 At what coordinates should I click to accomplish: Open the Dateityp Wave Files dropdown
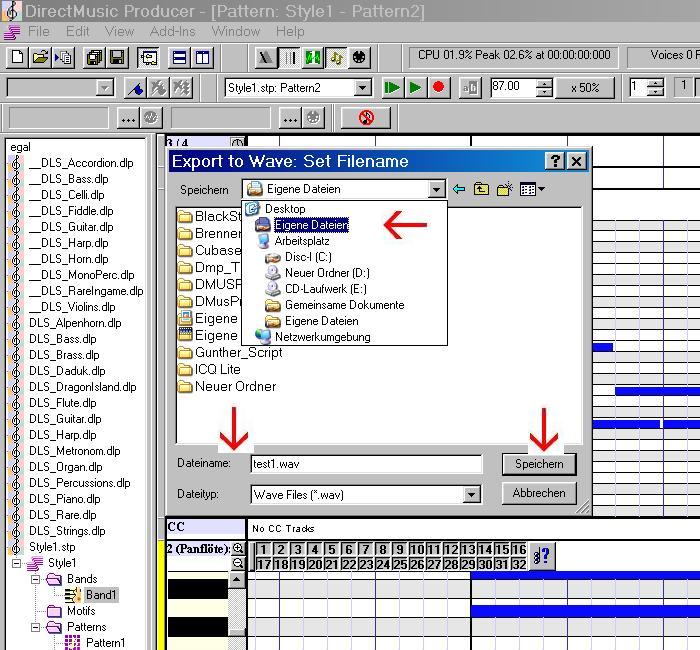point(471,494)
